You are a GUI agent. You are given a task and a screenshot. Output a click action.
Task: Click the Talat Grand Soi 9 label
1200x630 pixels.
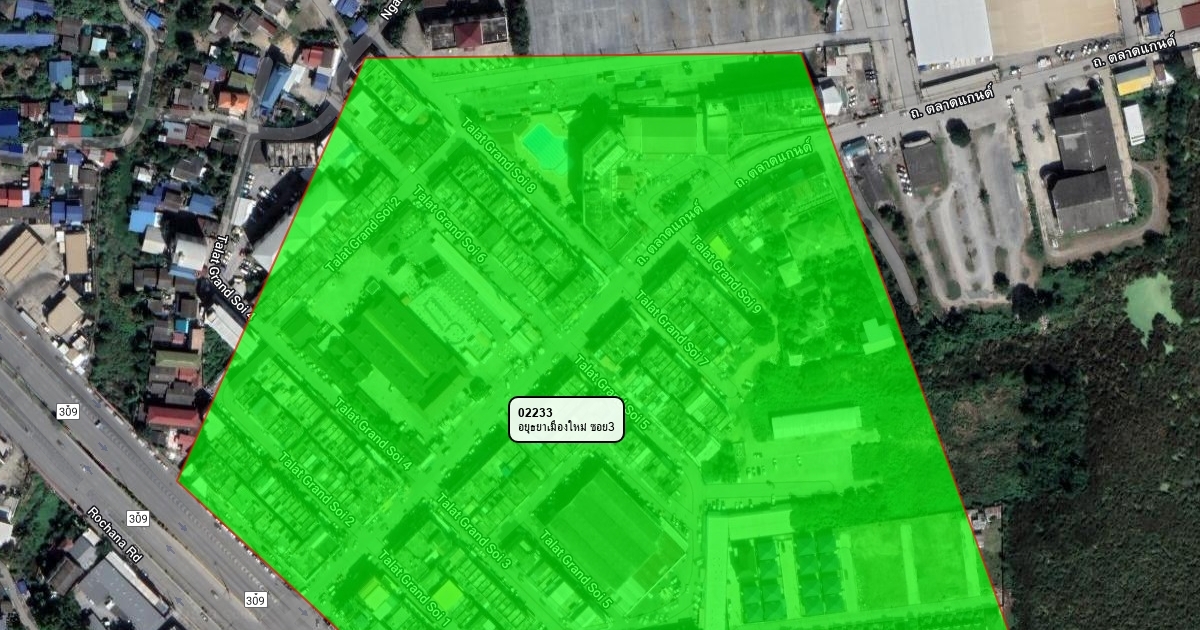[x=726, y=274]
